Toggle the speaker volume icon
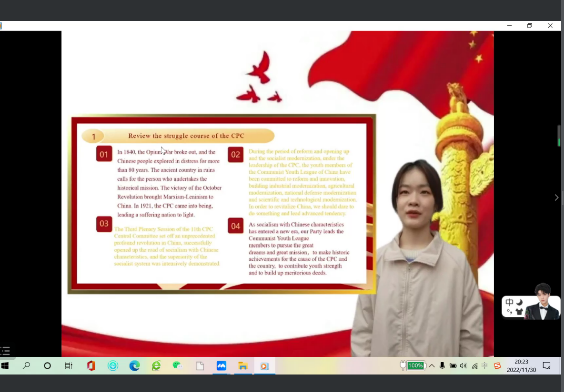This screenshot has height=392, width=564. (463, 366)
